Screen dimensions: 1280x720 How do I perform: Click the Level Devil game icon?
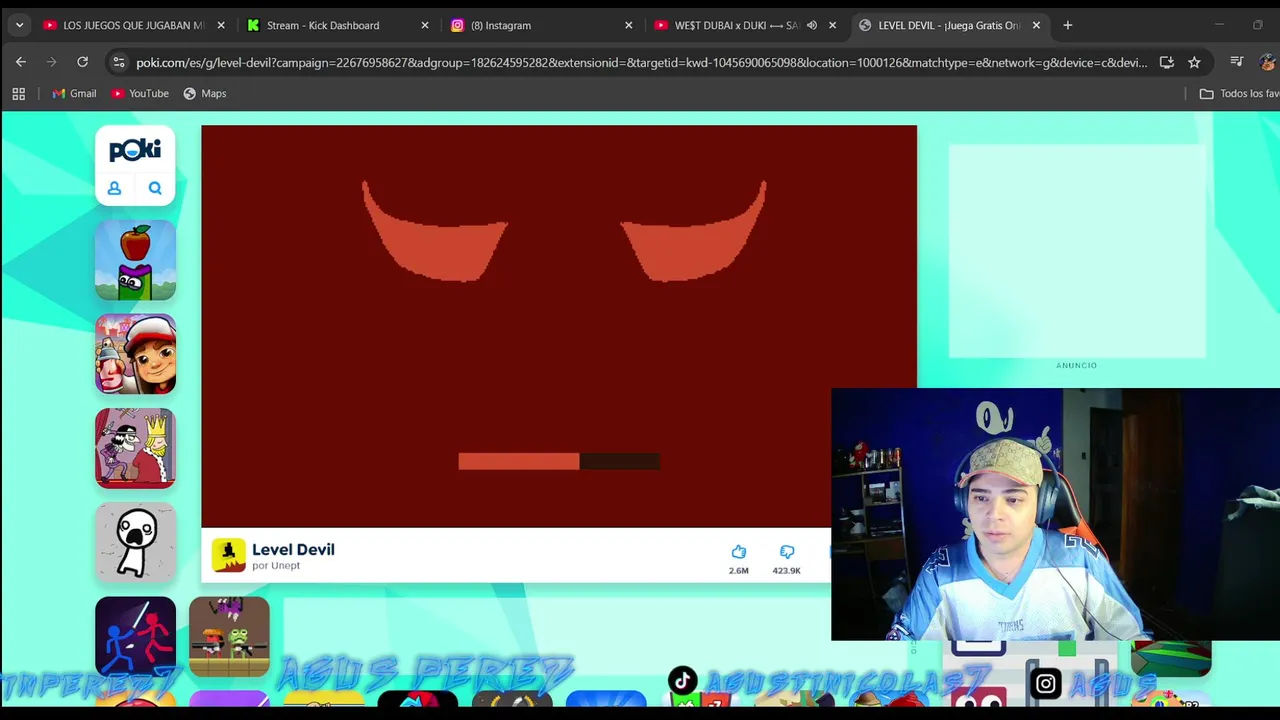(228, 556)
